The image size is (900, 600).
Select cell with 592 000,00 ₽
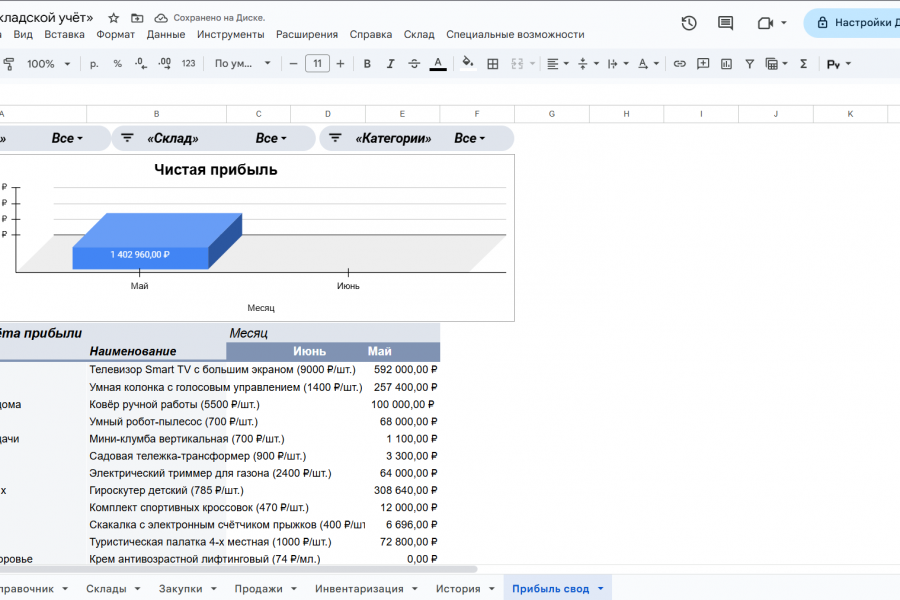[404, 370]
